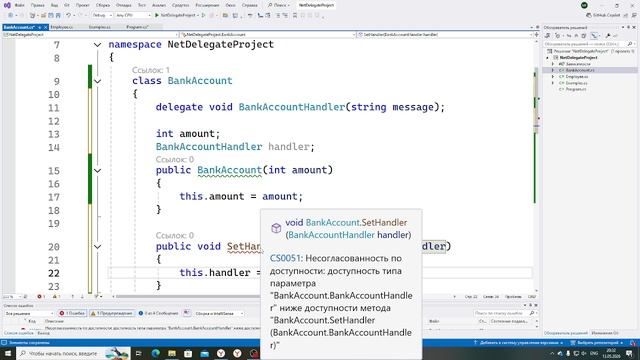The width and height of the screenshot is (640, 360).
Task: Collapse the class BankAccount block
Action: tap(97, 81)
